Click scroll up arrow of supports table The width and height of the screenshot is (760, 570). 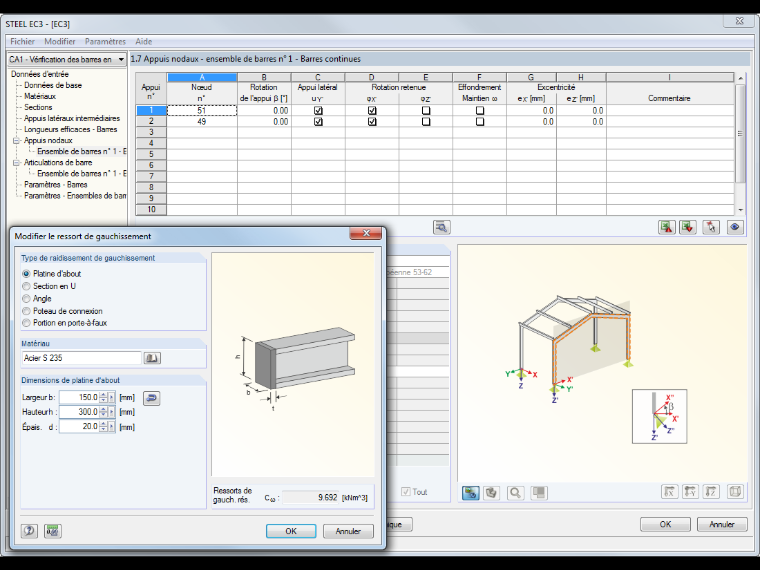click(x=740, y=78)
